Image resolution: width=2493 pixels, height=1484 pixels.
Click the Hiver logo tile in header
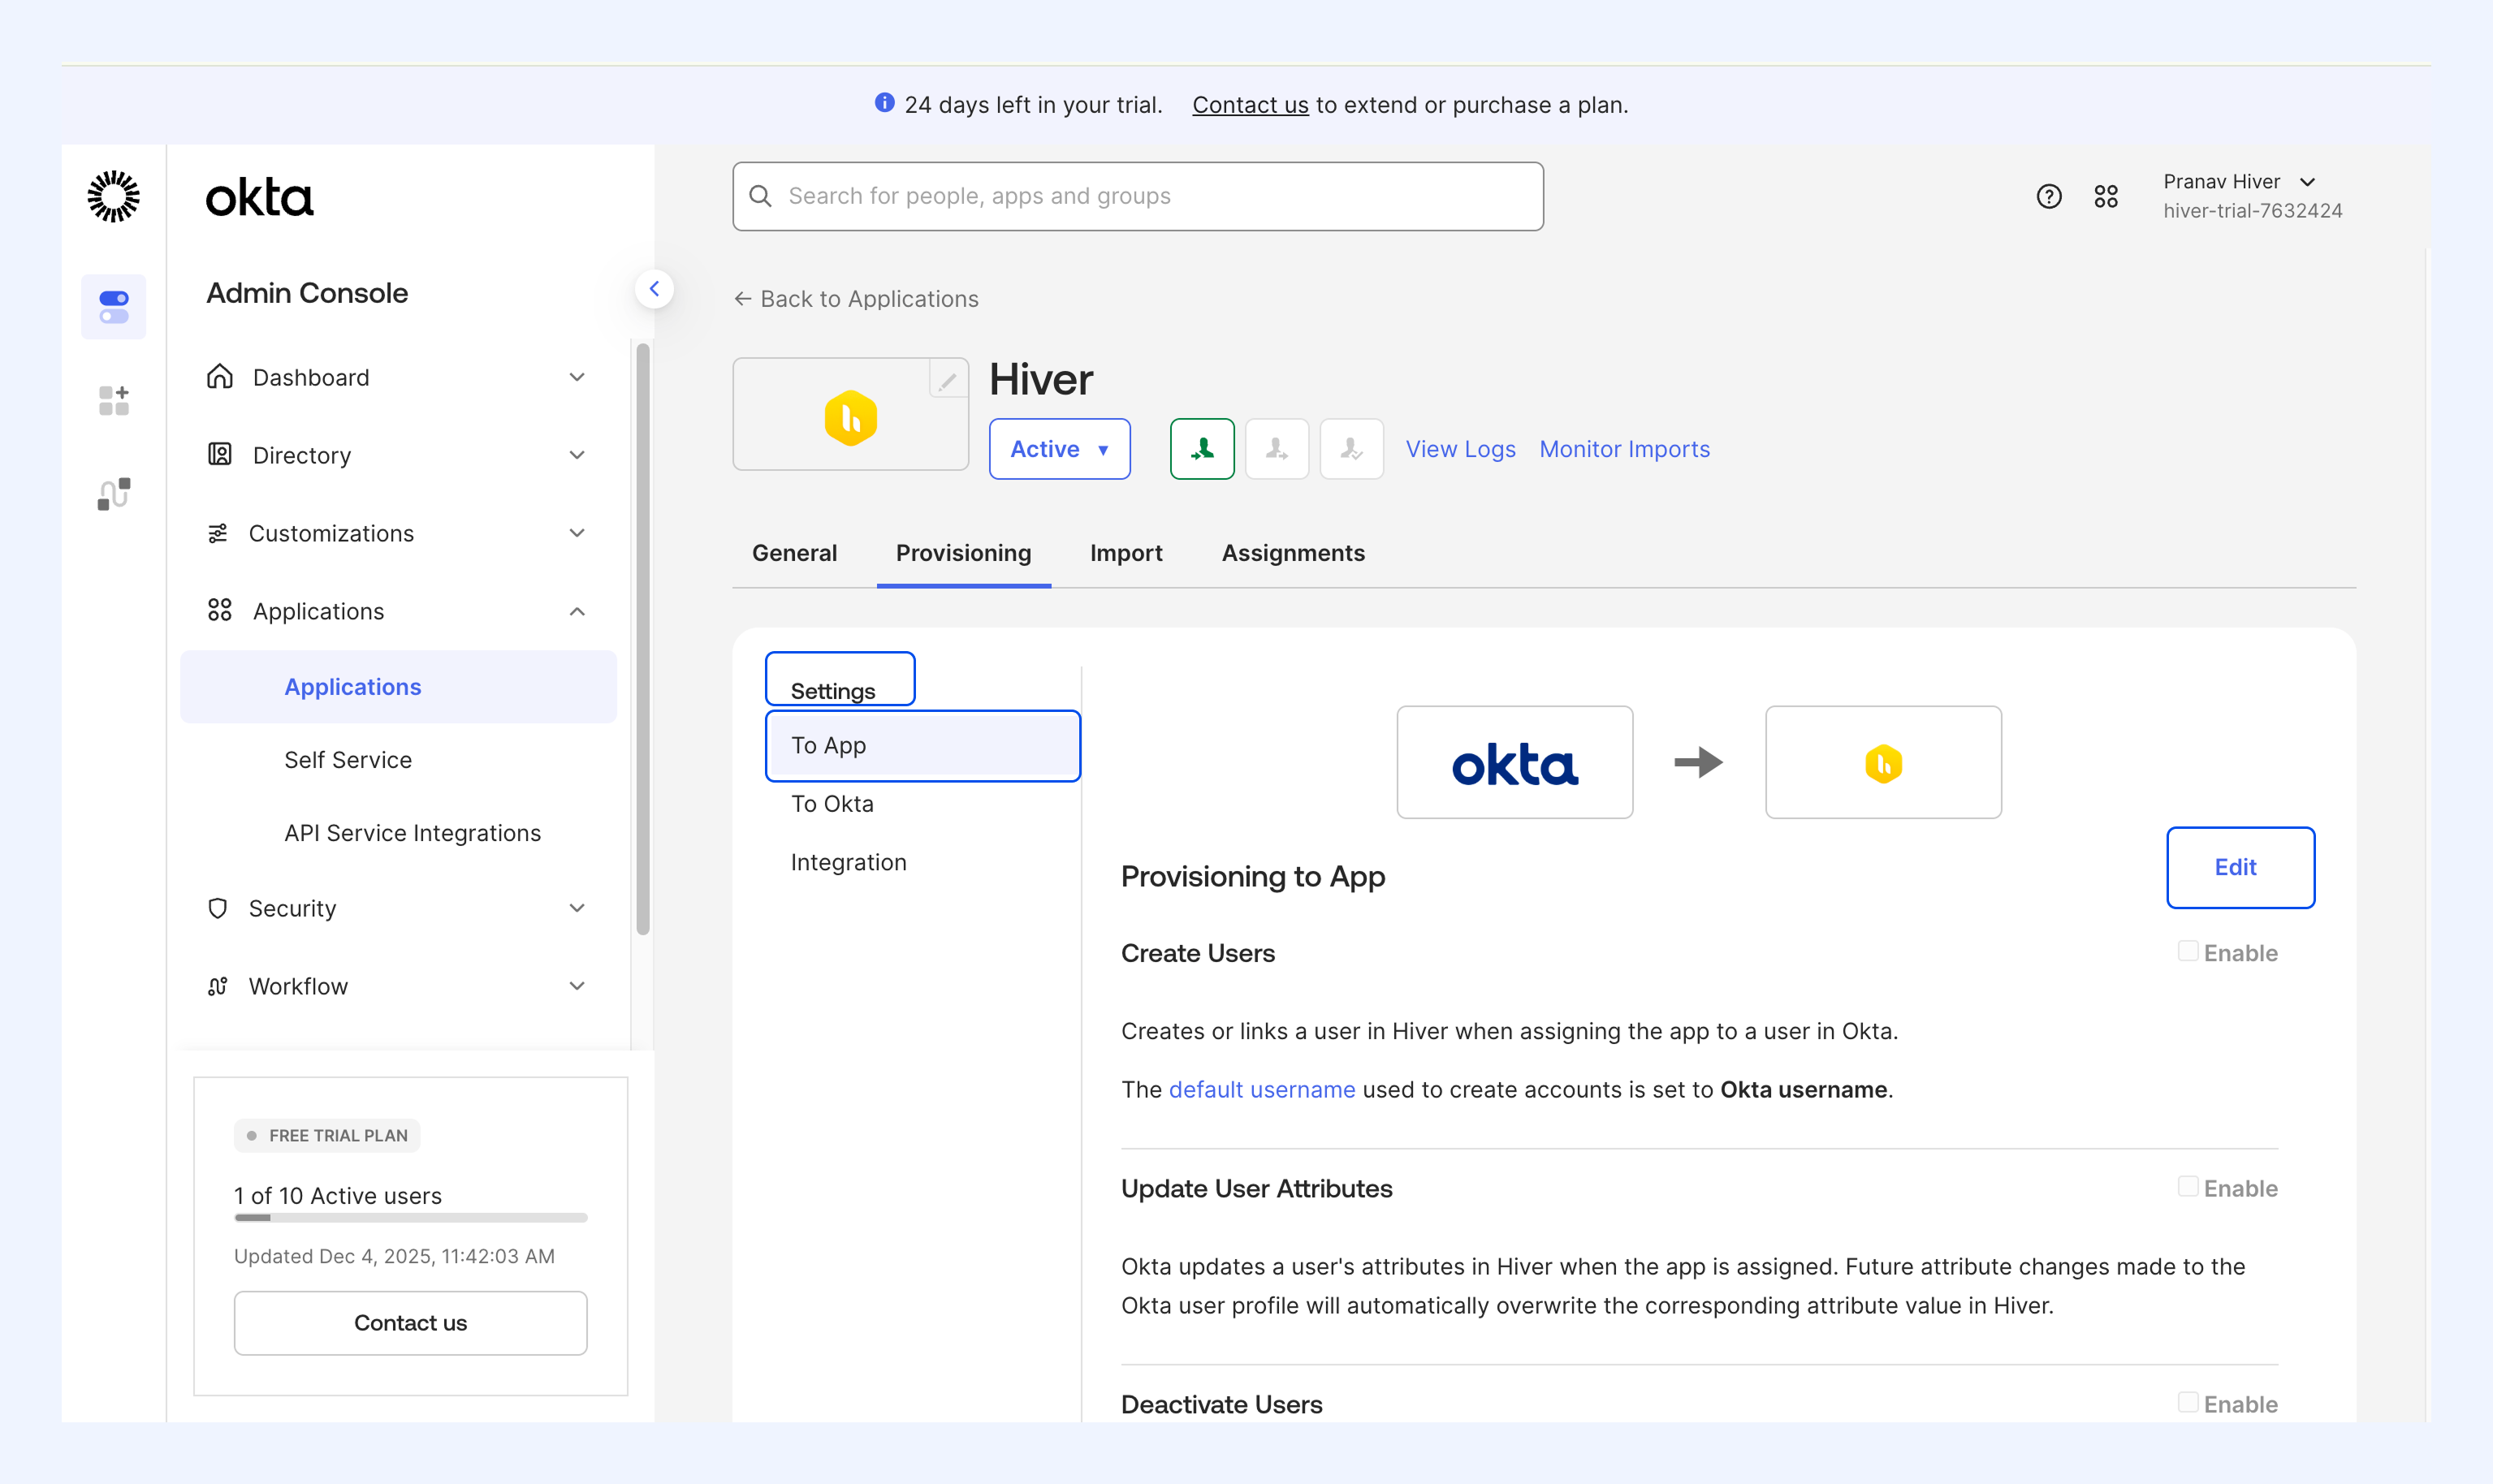click(x=851, y=414)
